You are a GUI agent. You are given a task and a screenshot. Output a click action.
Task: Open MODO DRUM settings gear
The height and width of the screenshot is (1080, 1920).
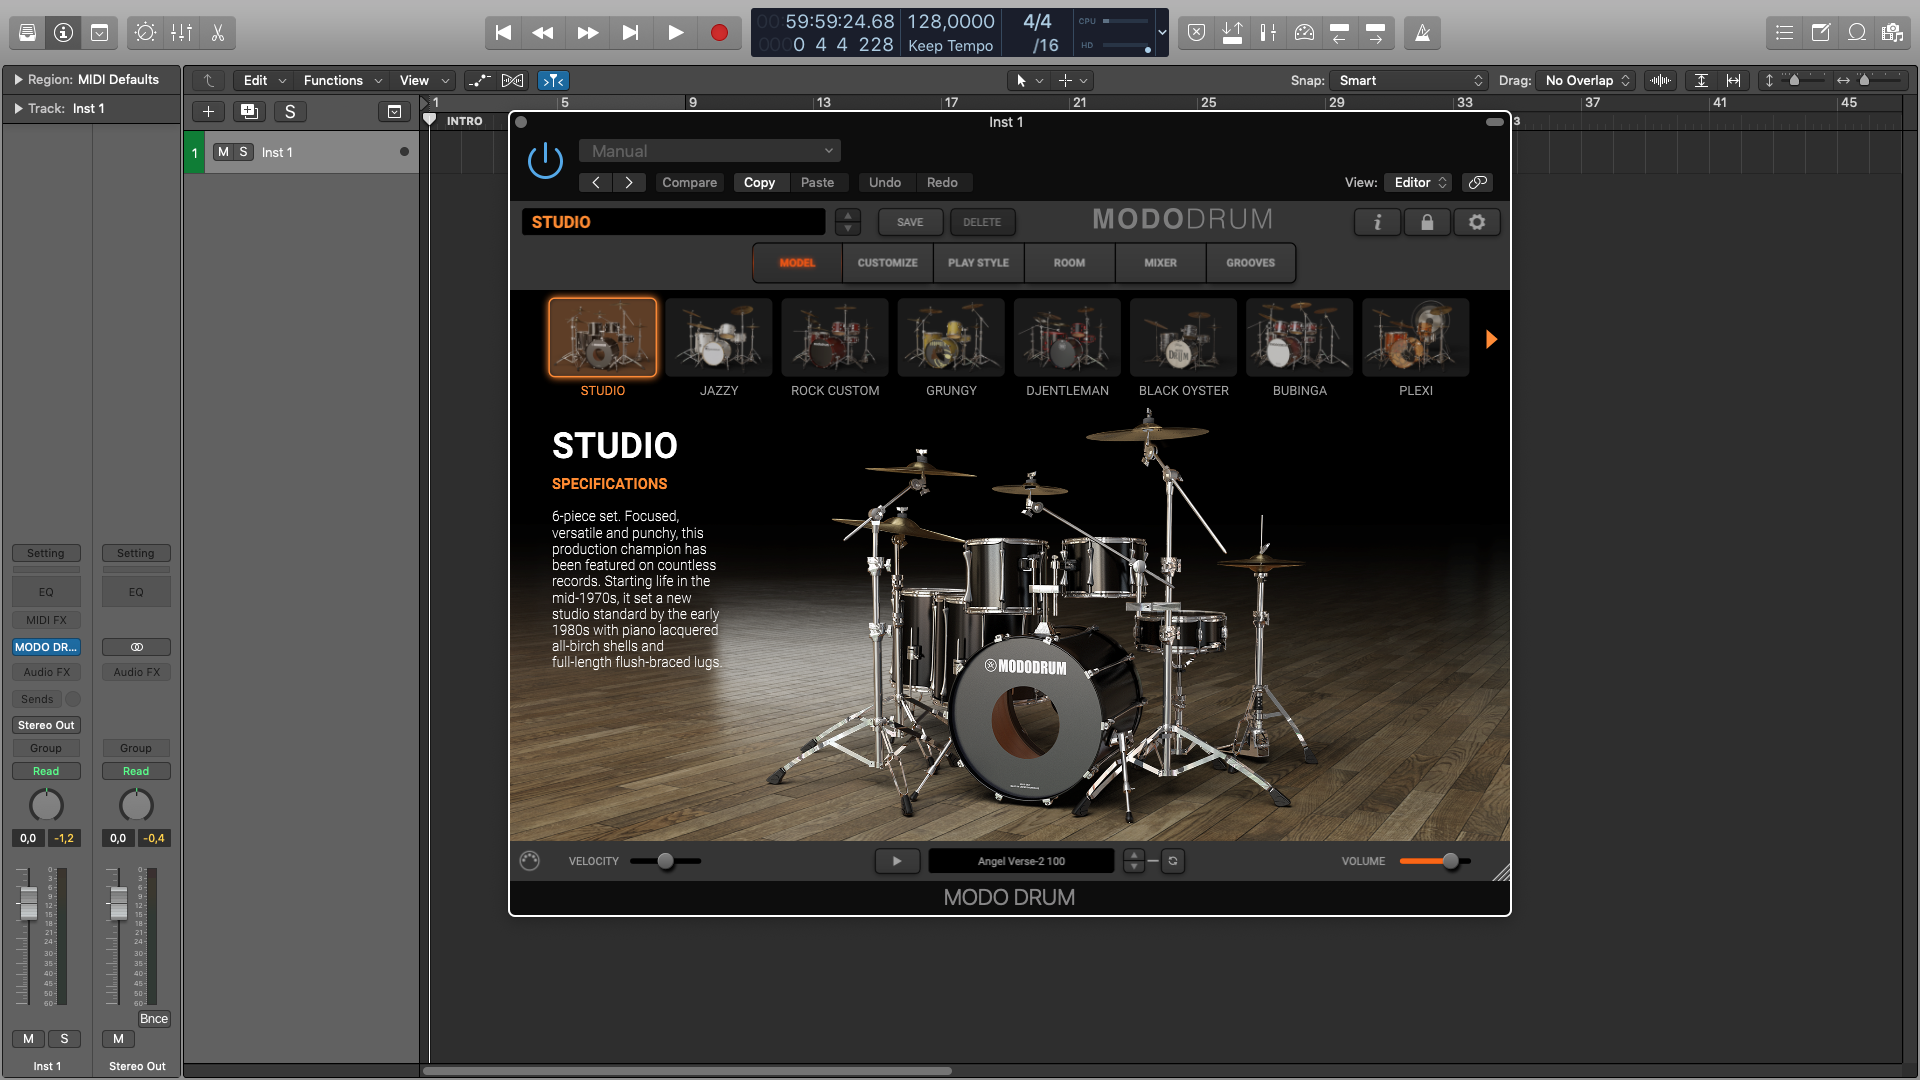click(1477, 222)
